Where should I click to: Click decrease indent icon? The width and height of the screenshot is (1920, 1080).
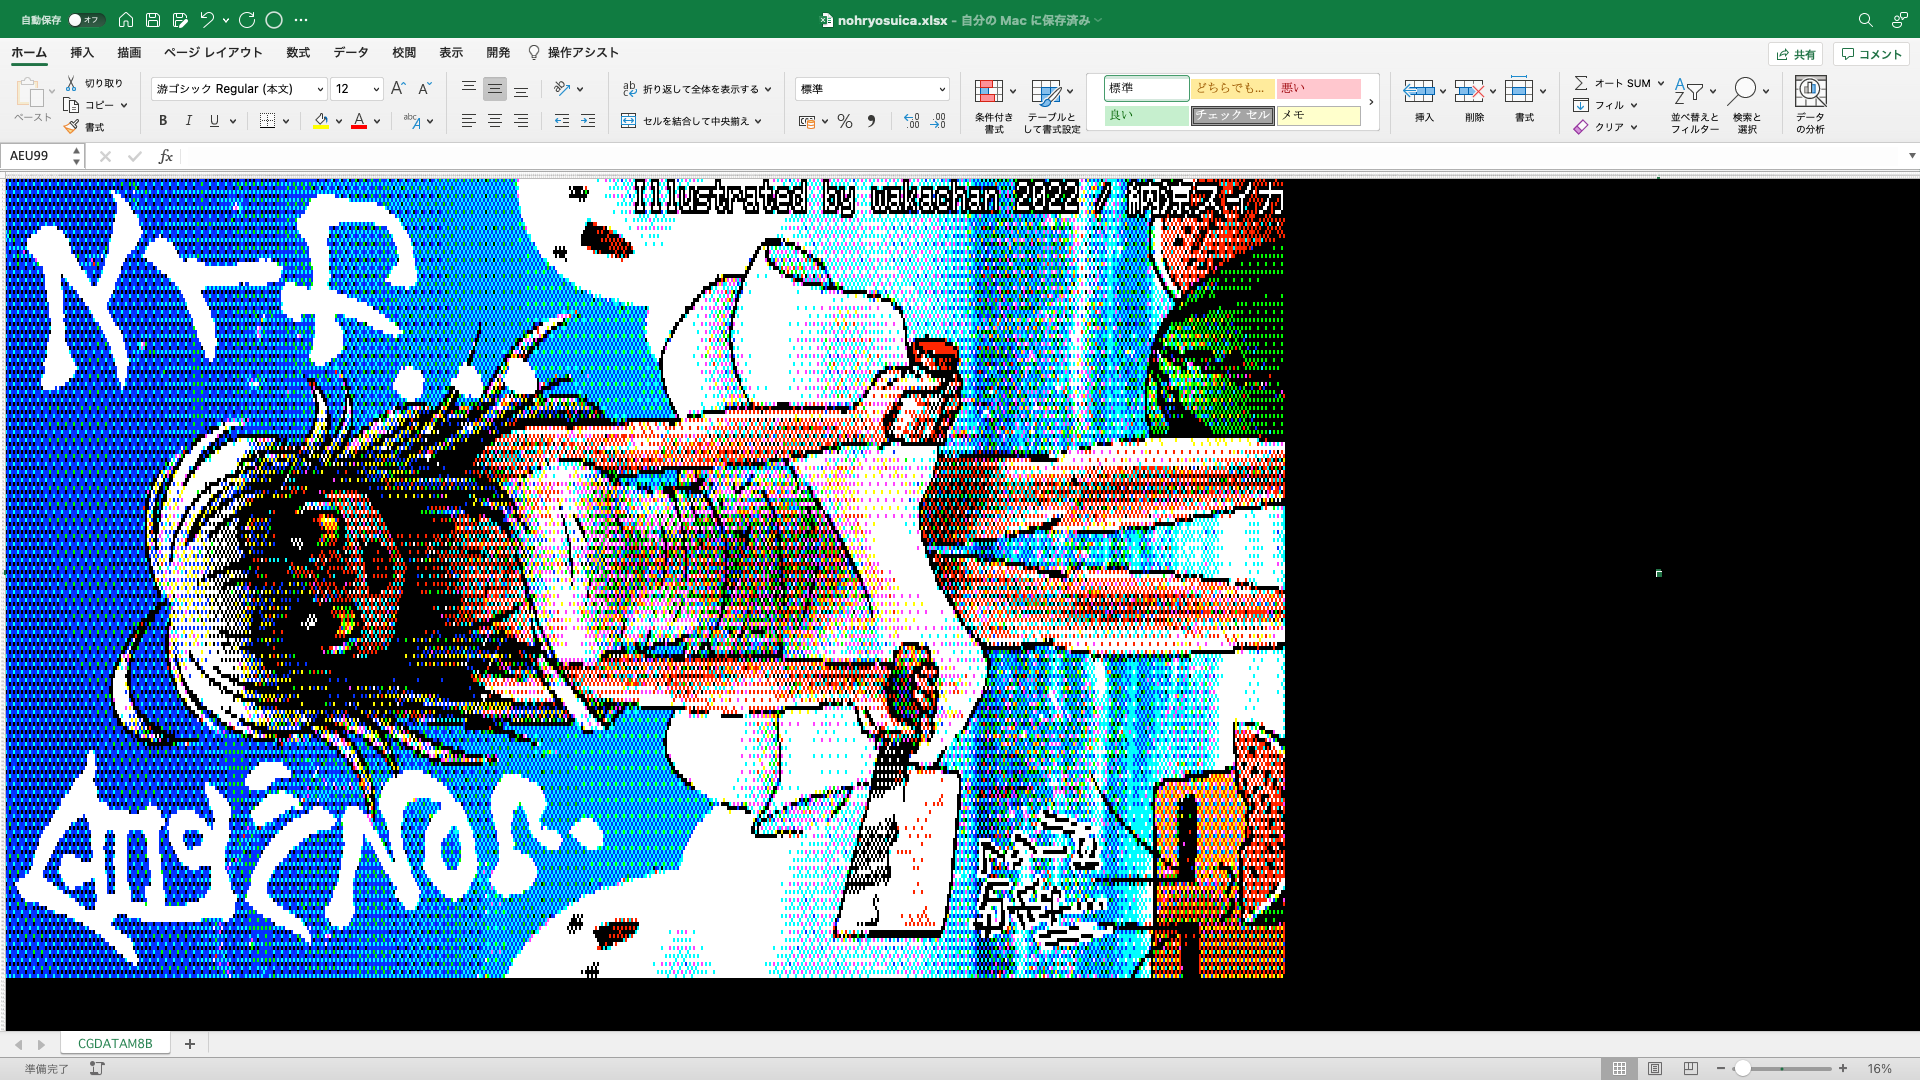tap(562, 121)
